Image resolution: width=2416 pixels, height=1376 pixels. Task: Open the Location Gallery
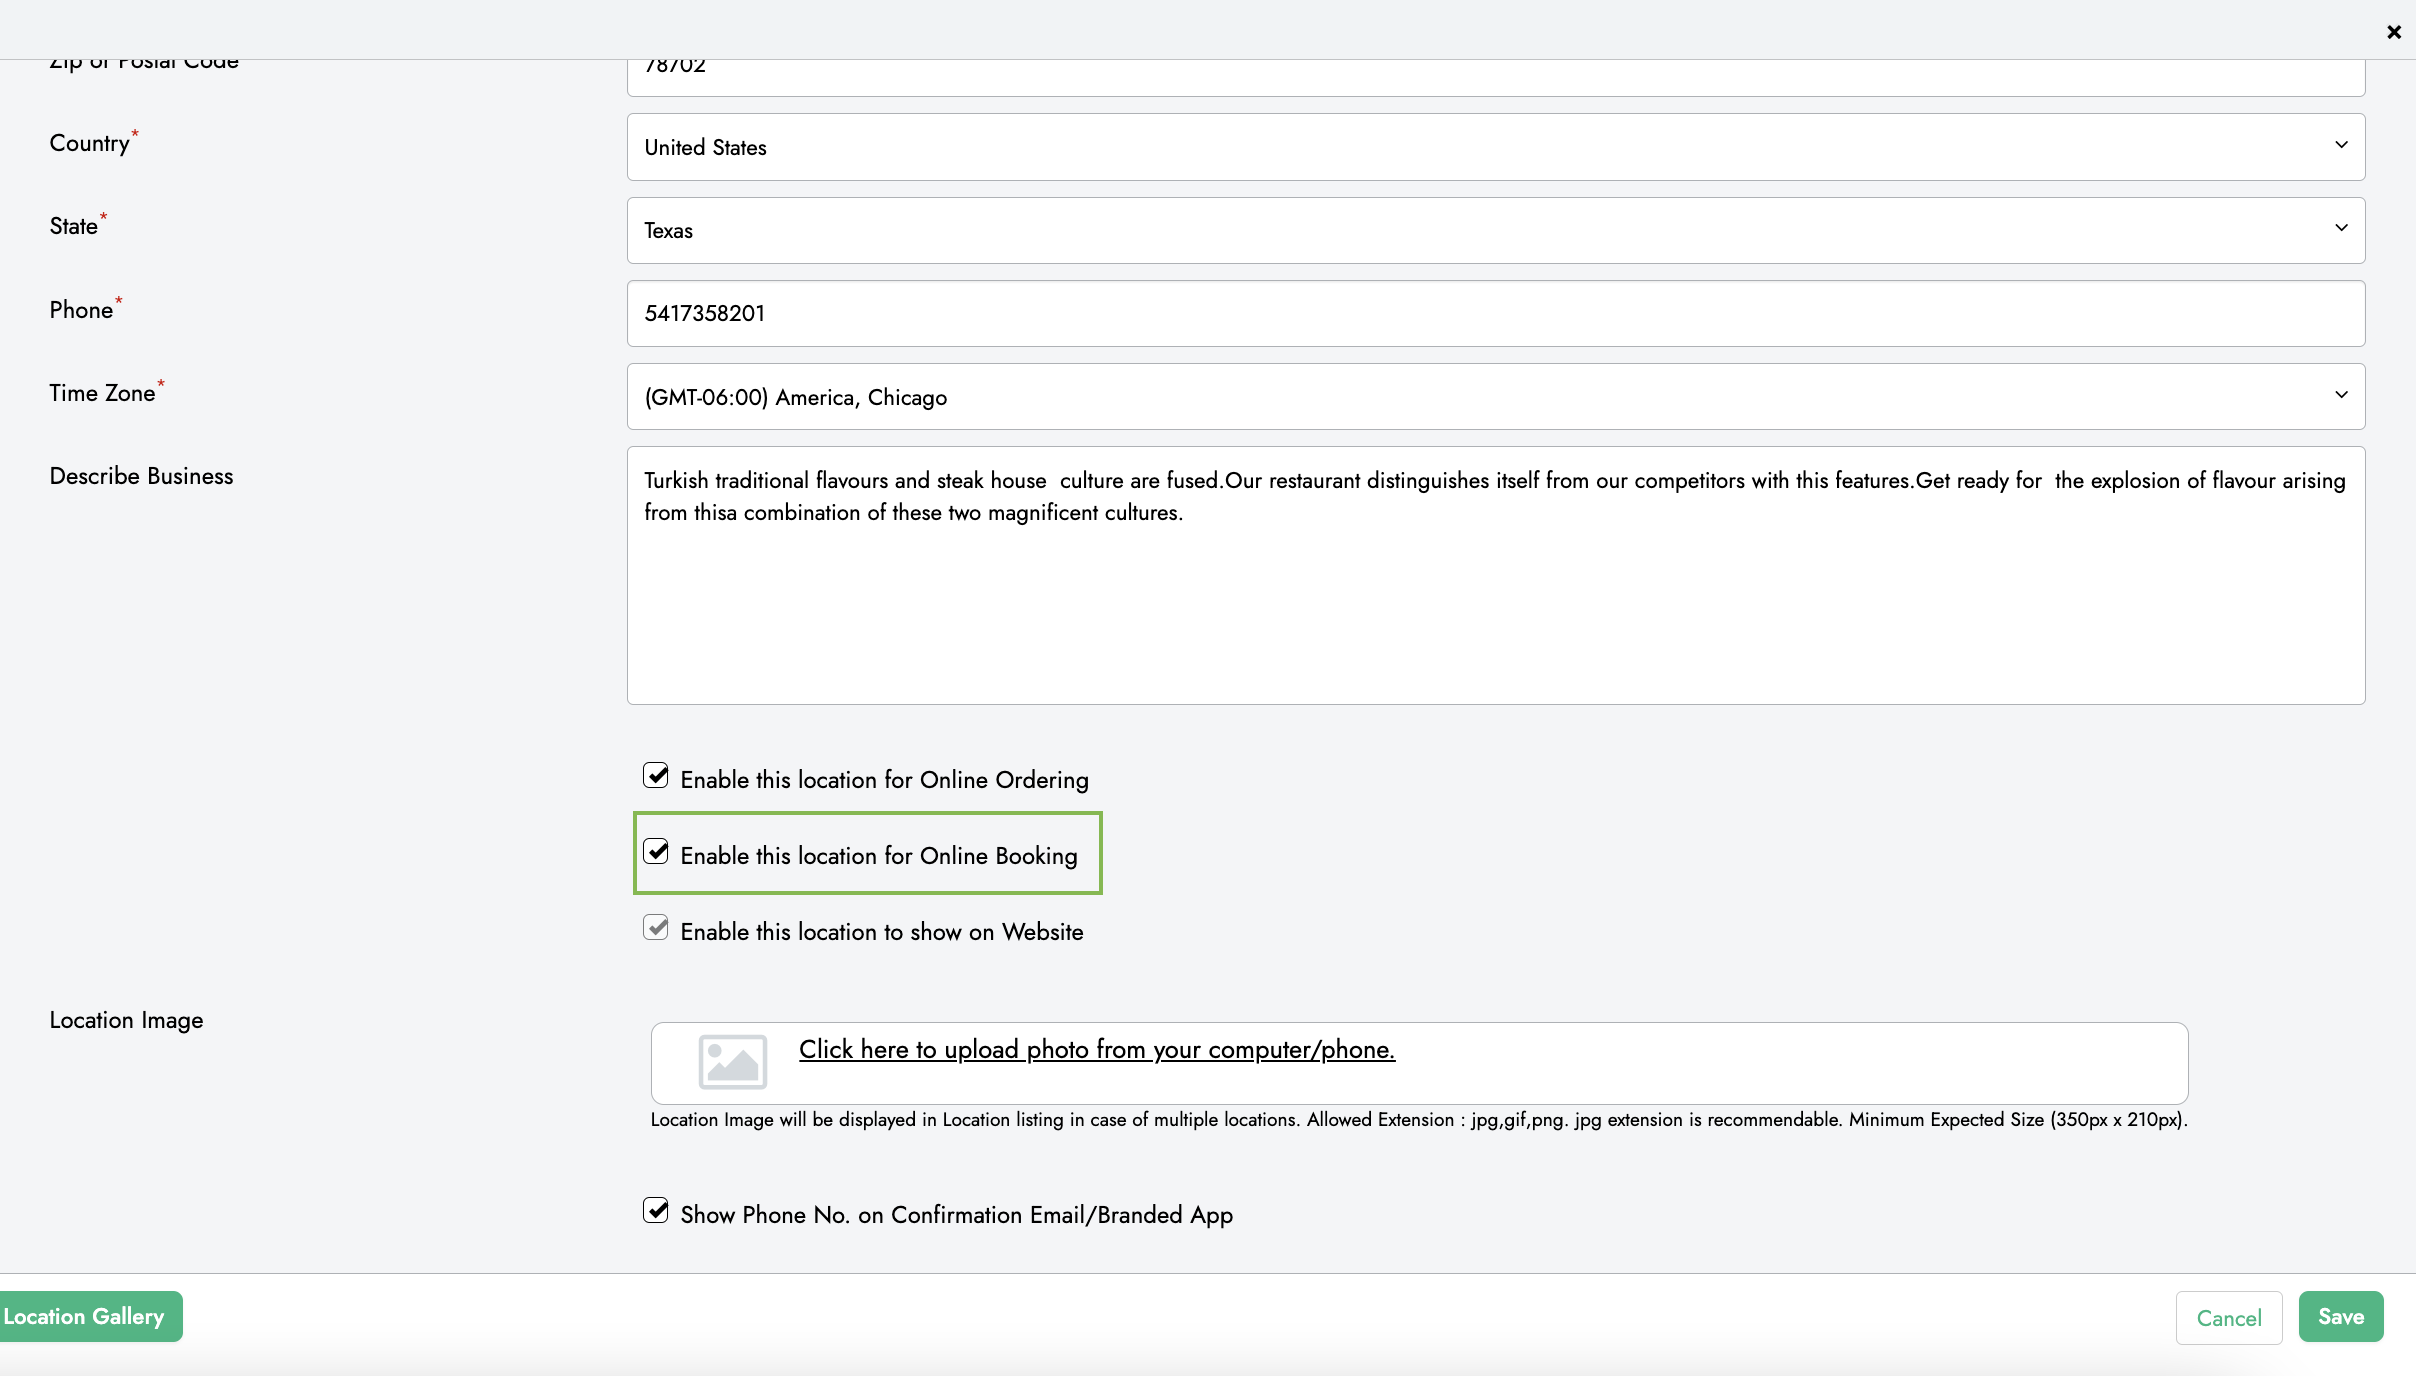pyautogui.click(x=88, y=1317)
